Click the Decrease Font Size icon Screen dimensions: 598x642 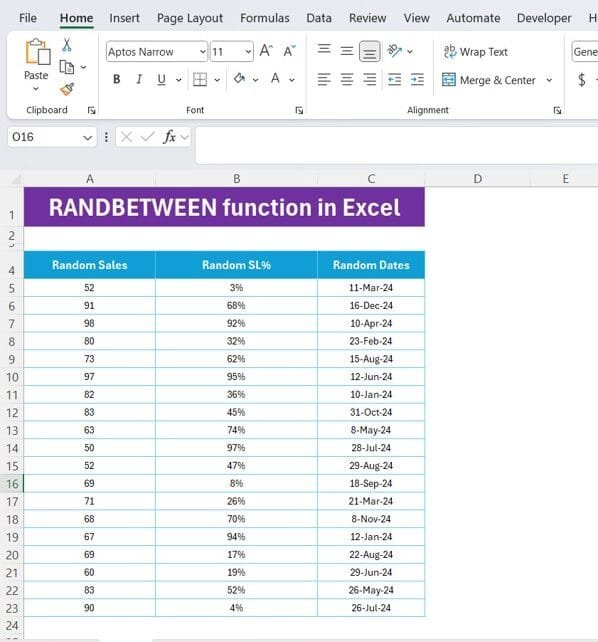pos(289,51)
